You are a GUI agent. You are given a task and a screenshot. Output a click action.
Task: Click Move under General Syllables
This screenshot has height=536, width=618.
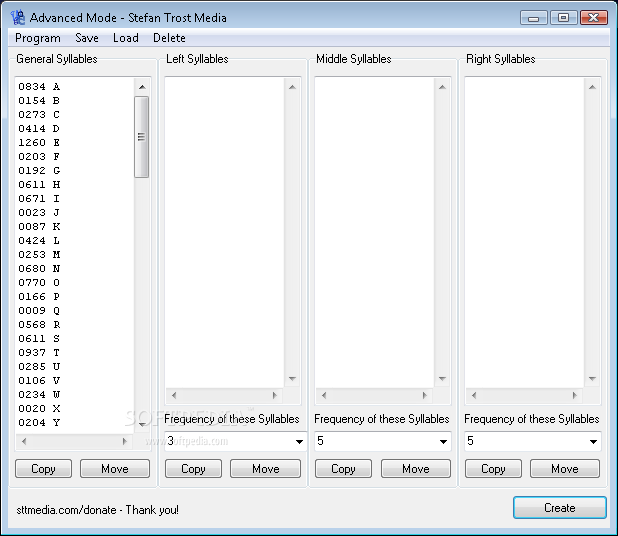pyautogui.click(x=115, y=469)
